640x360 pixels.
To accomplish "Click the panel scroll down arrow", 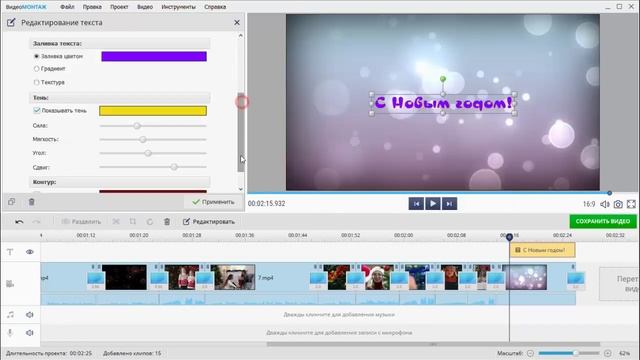I will coord(240,189).
